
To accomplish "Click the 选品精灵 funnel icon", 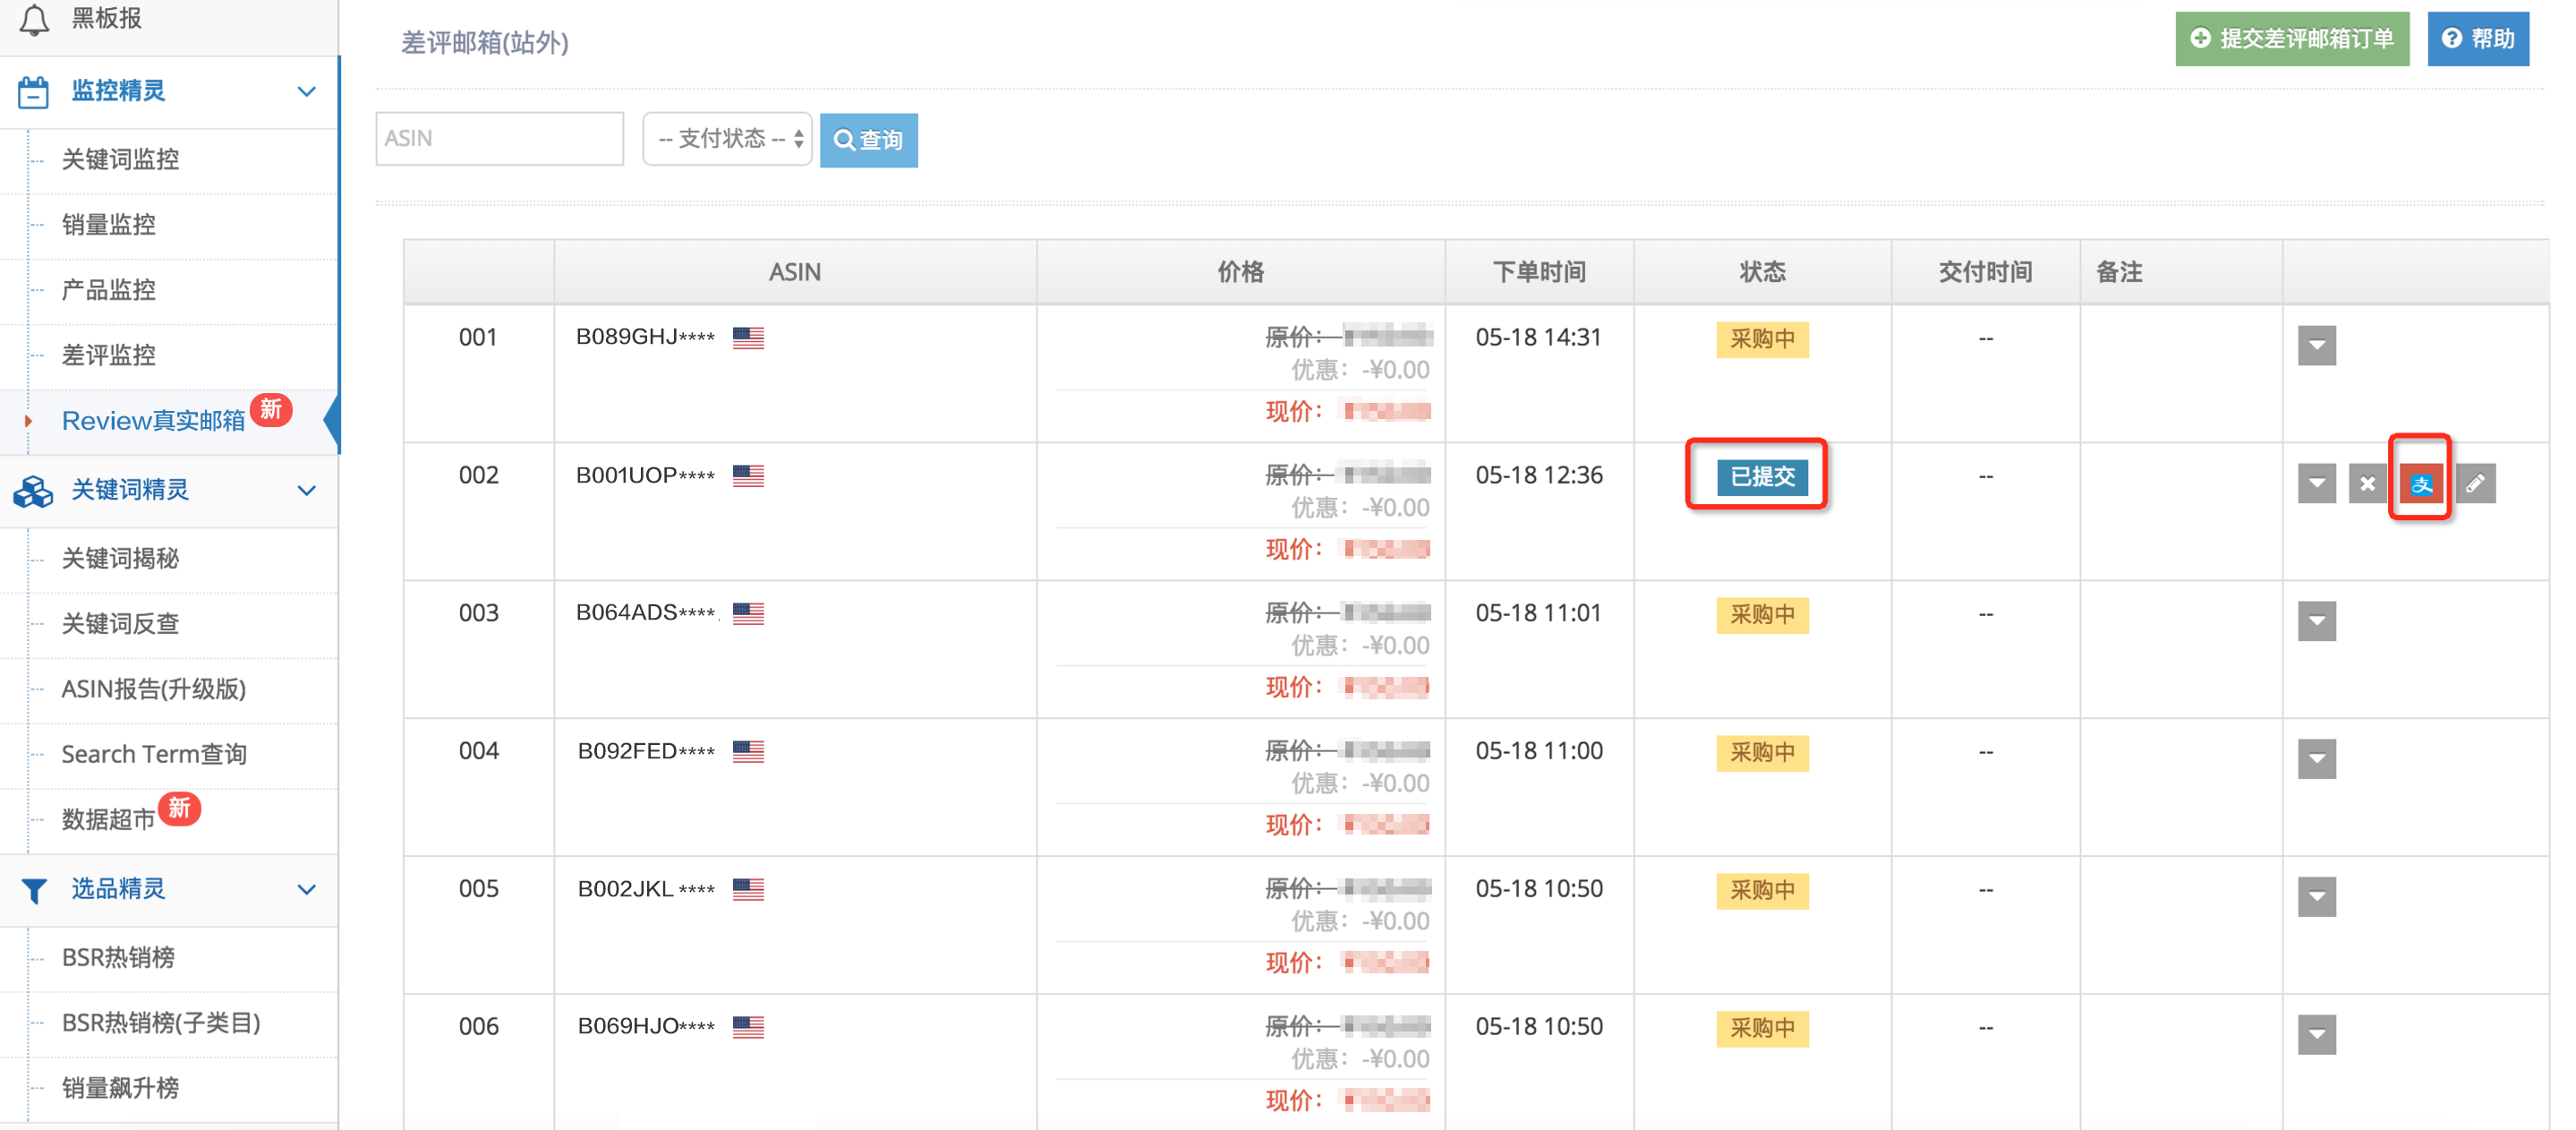I will tap(33, 890).
